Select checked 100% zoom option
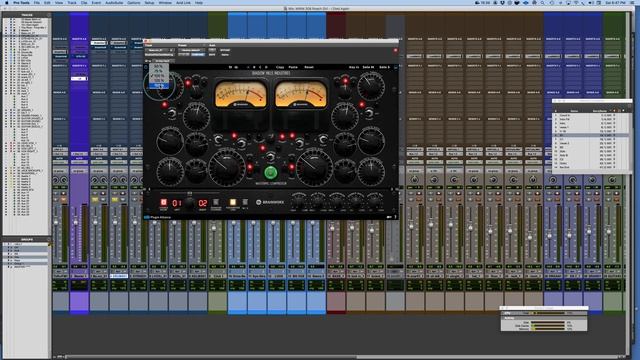This screenshot has height=360, width=640. [x=159, y=76]
